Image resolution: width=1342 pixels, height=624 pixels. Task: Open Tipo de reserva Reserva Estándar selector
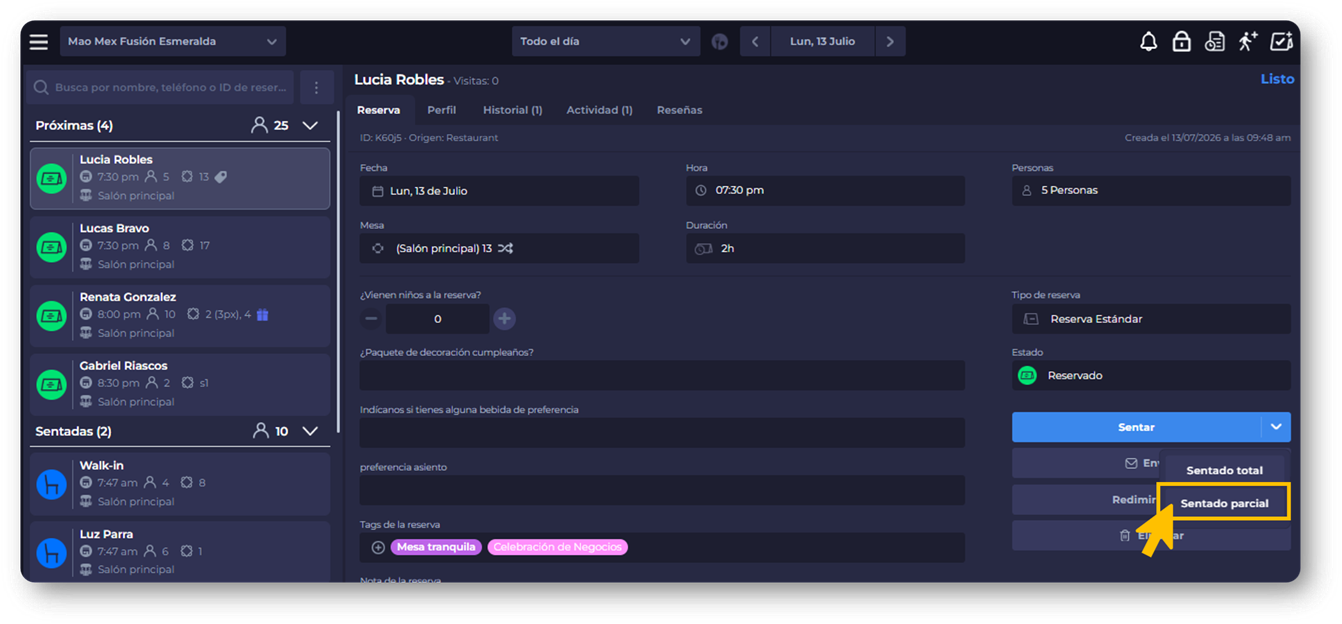1151,319
